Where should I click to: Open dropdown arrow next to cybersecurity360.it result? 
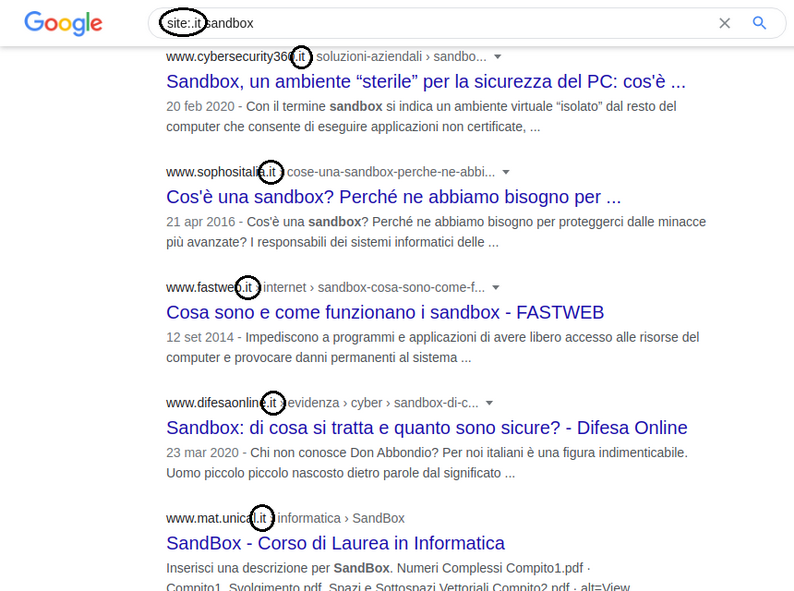(x=498, y=57)
